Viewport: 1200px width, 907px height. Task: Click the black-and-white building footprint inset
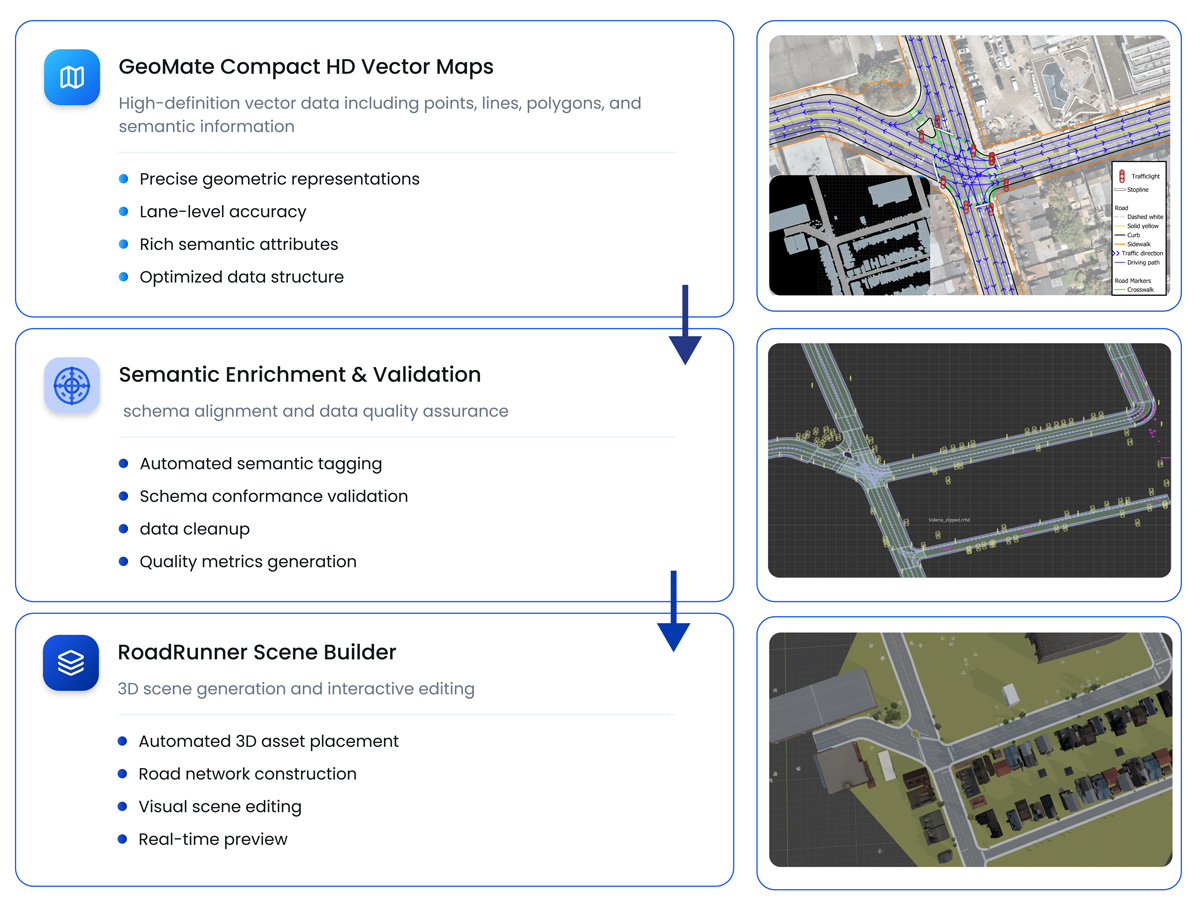[849, 235]
